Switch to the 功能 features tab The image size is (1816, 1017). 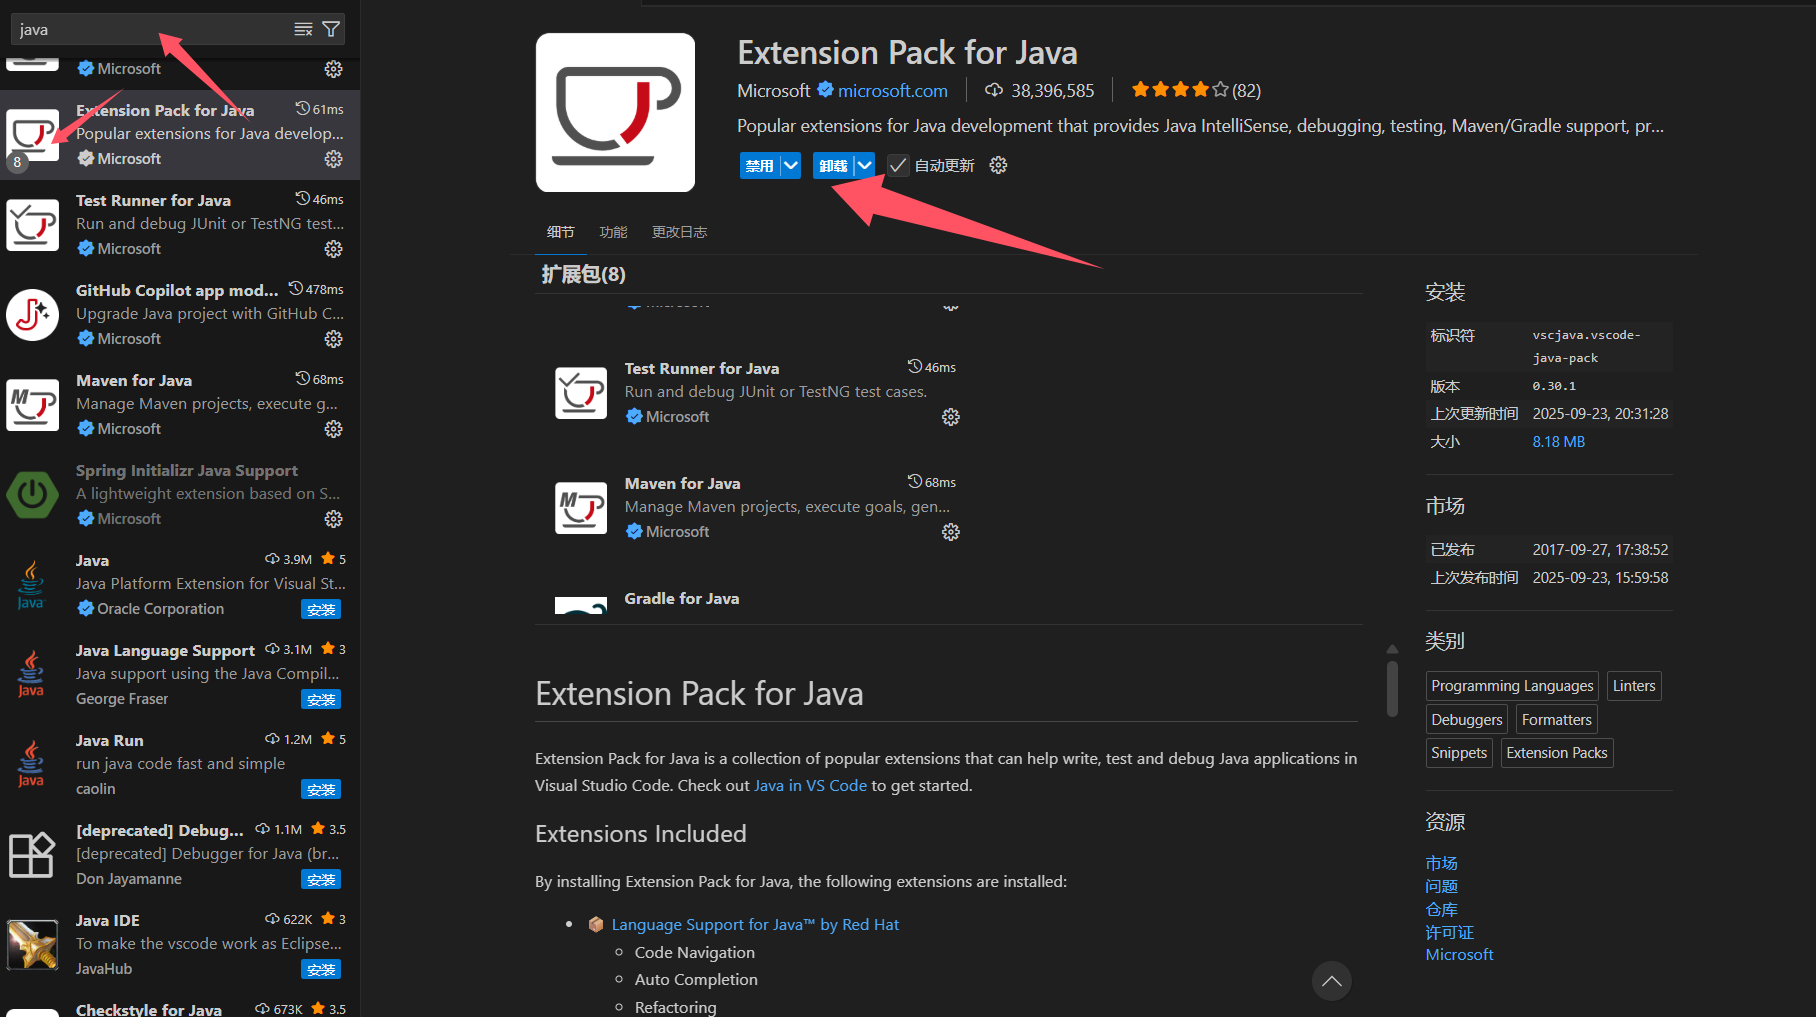(x=613, y=232)
